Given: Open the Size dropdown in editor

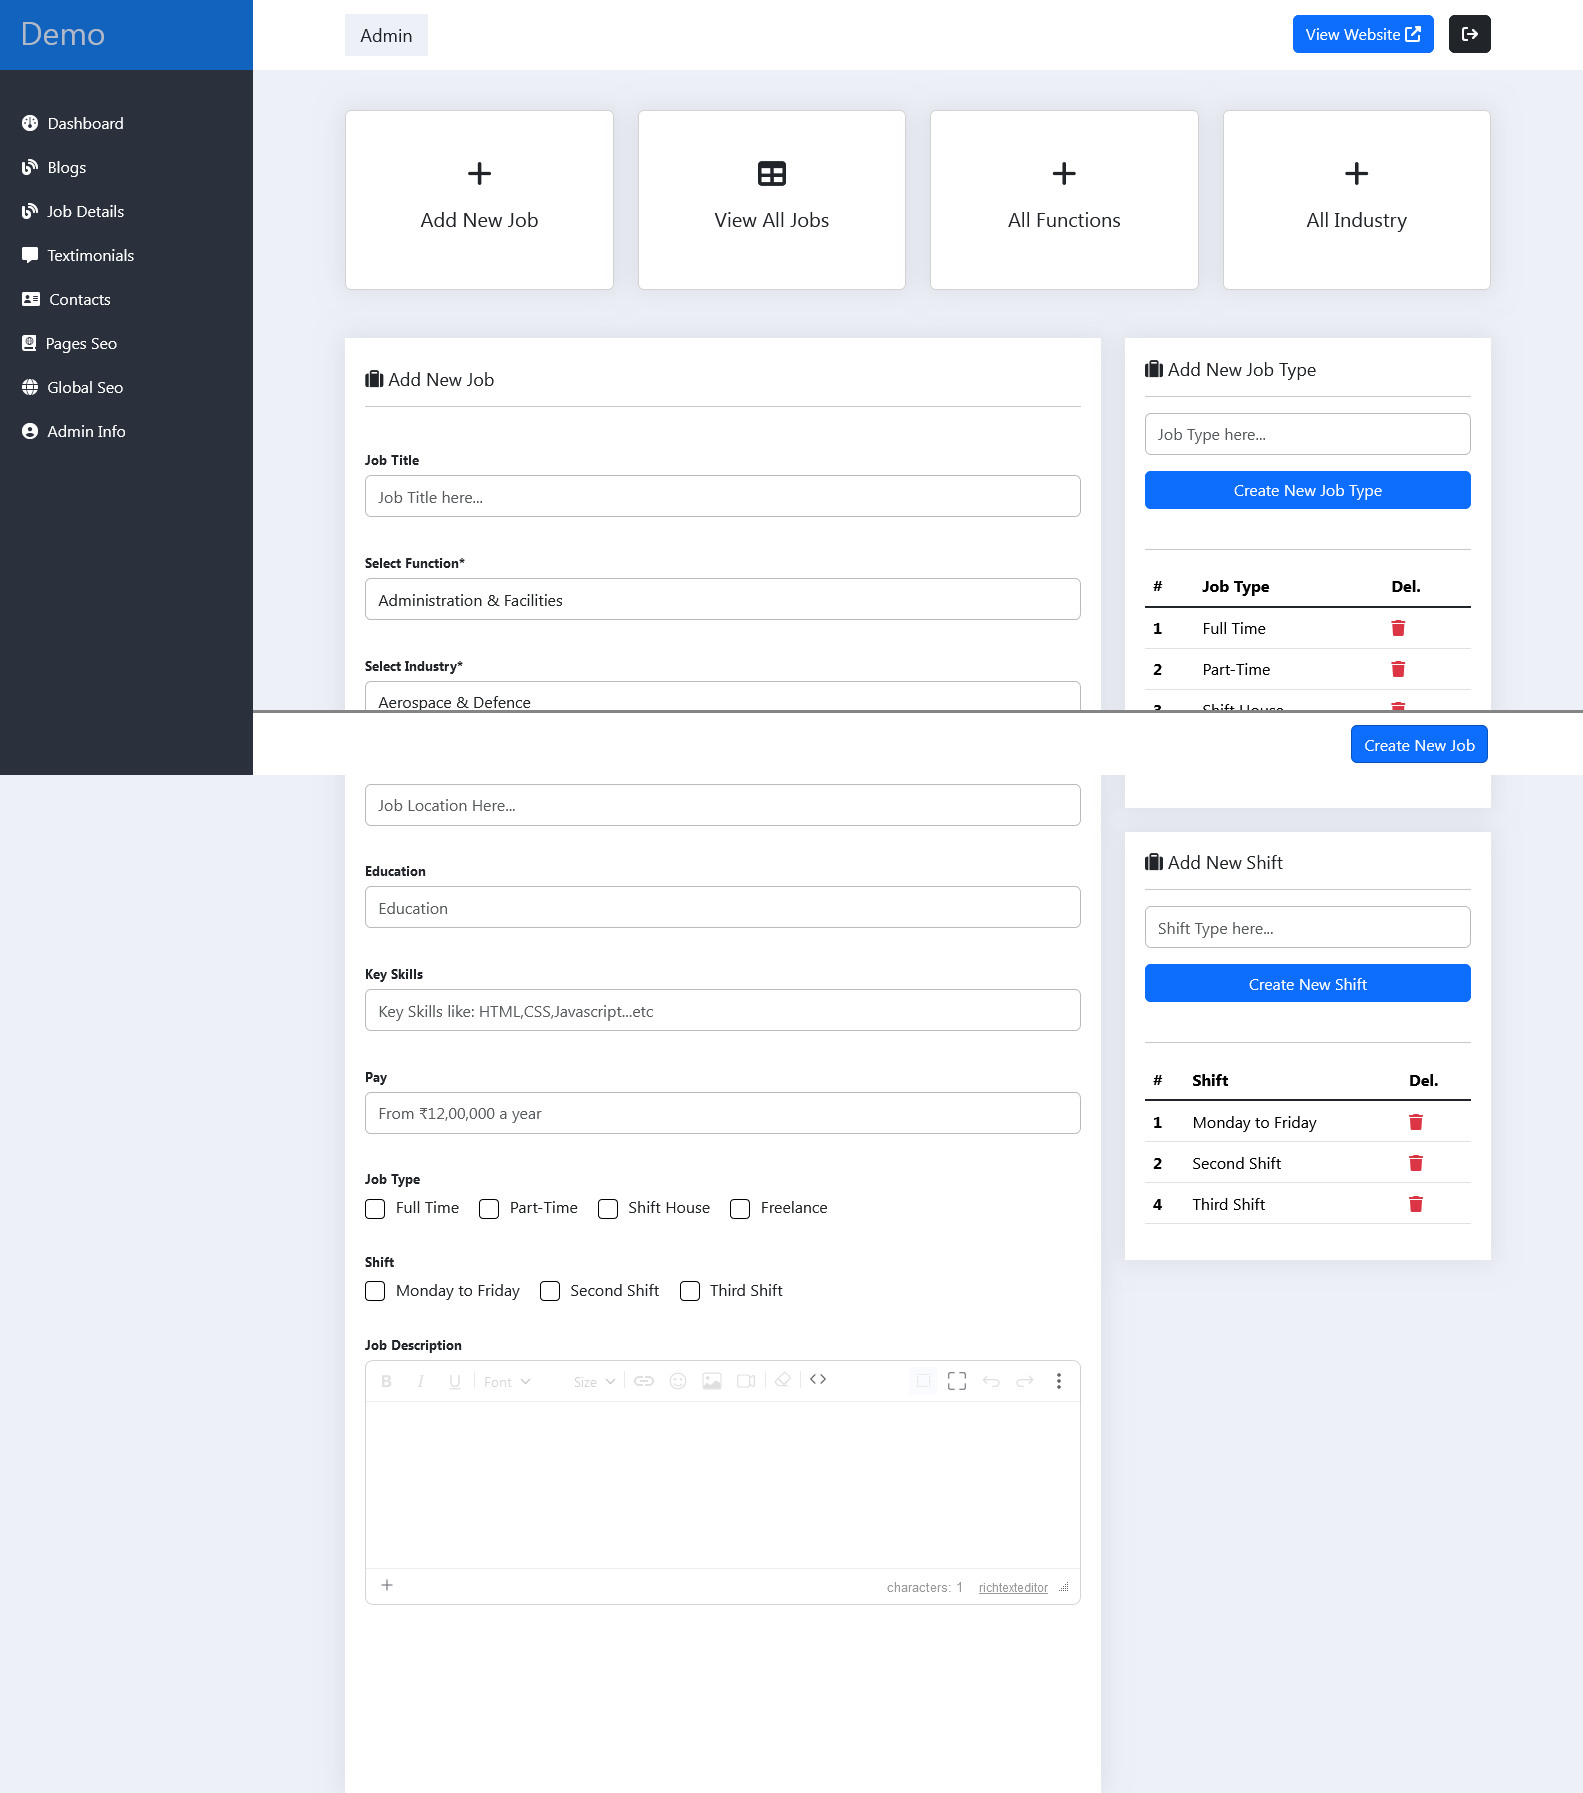Looking at the screenshot, I should [594, 1381].
